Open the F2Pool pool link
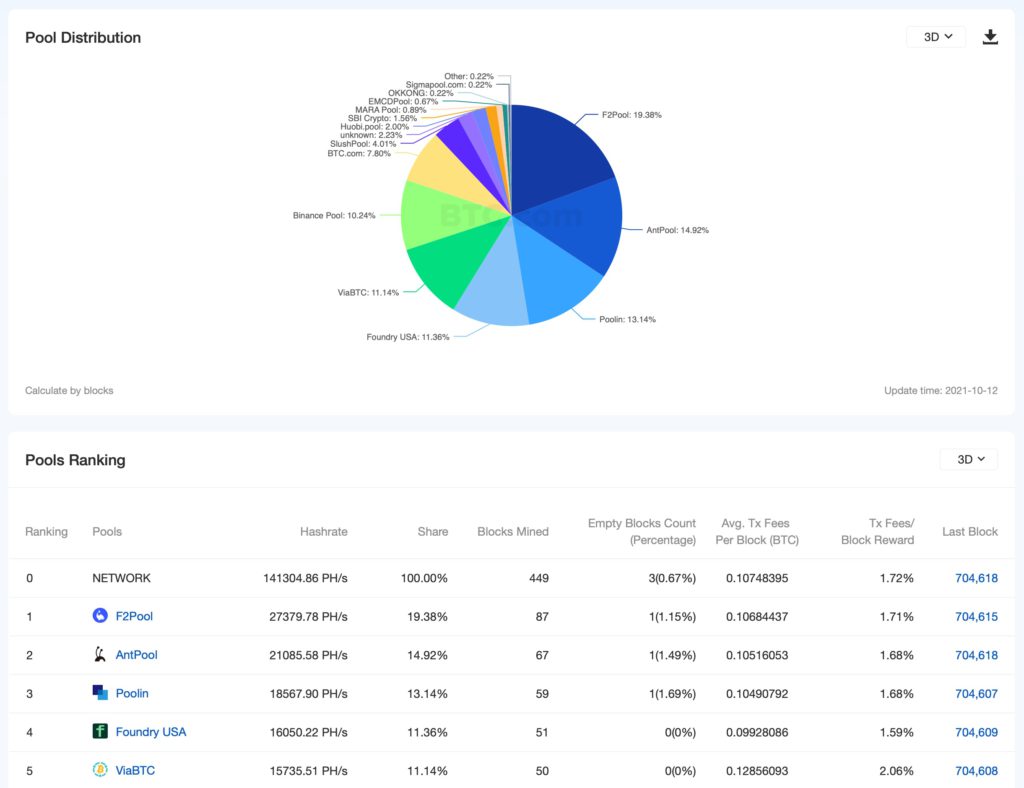Image resolution: width=1024 pixels, height=788 pixels. tap(134, 617)
